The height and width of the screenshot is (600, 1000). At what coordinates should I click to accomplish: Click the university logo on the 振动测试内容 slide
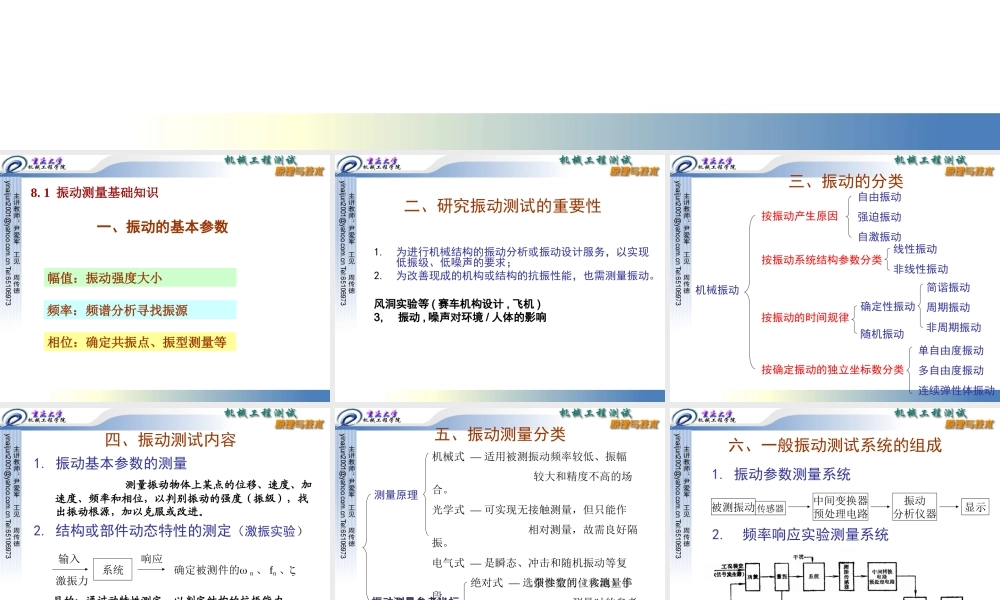pos(33,418)
